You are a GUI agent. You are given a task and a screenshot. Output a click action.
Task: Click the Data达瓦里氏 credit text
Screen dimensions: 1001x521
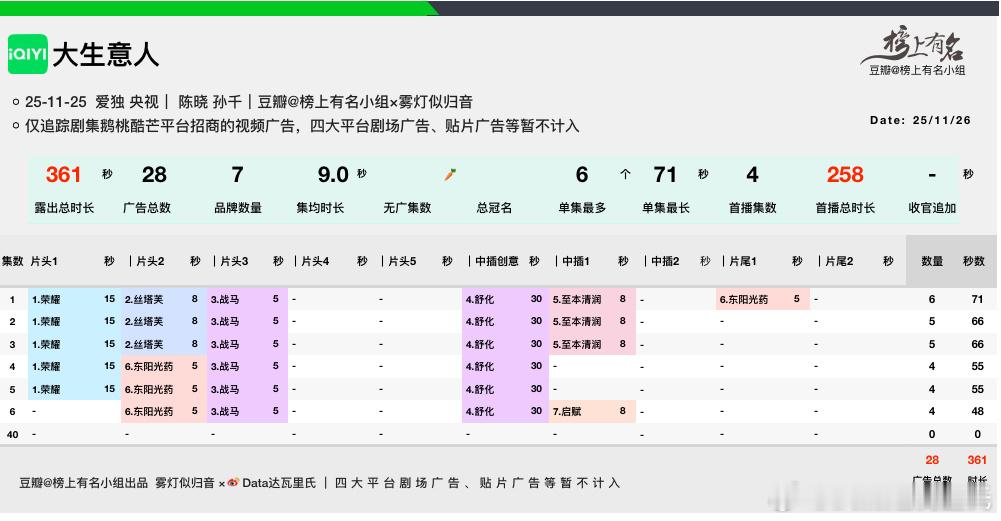coord(279,483)
